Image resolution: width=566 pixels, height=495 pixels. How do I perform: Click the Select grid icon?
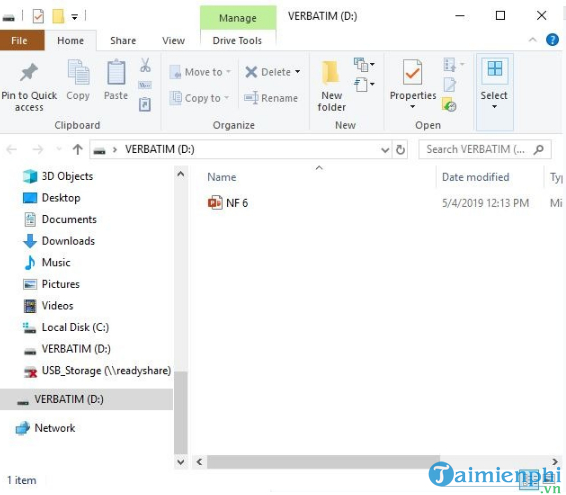point(495,69)
